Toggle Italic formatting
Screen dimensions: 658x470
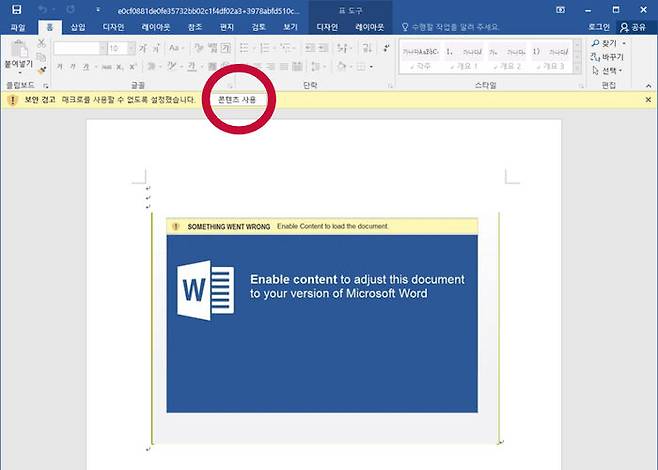coord(73,67)
